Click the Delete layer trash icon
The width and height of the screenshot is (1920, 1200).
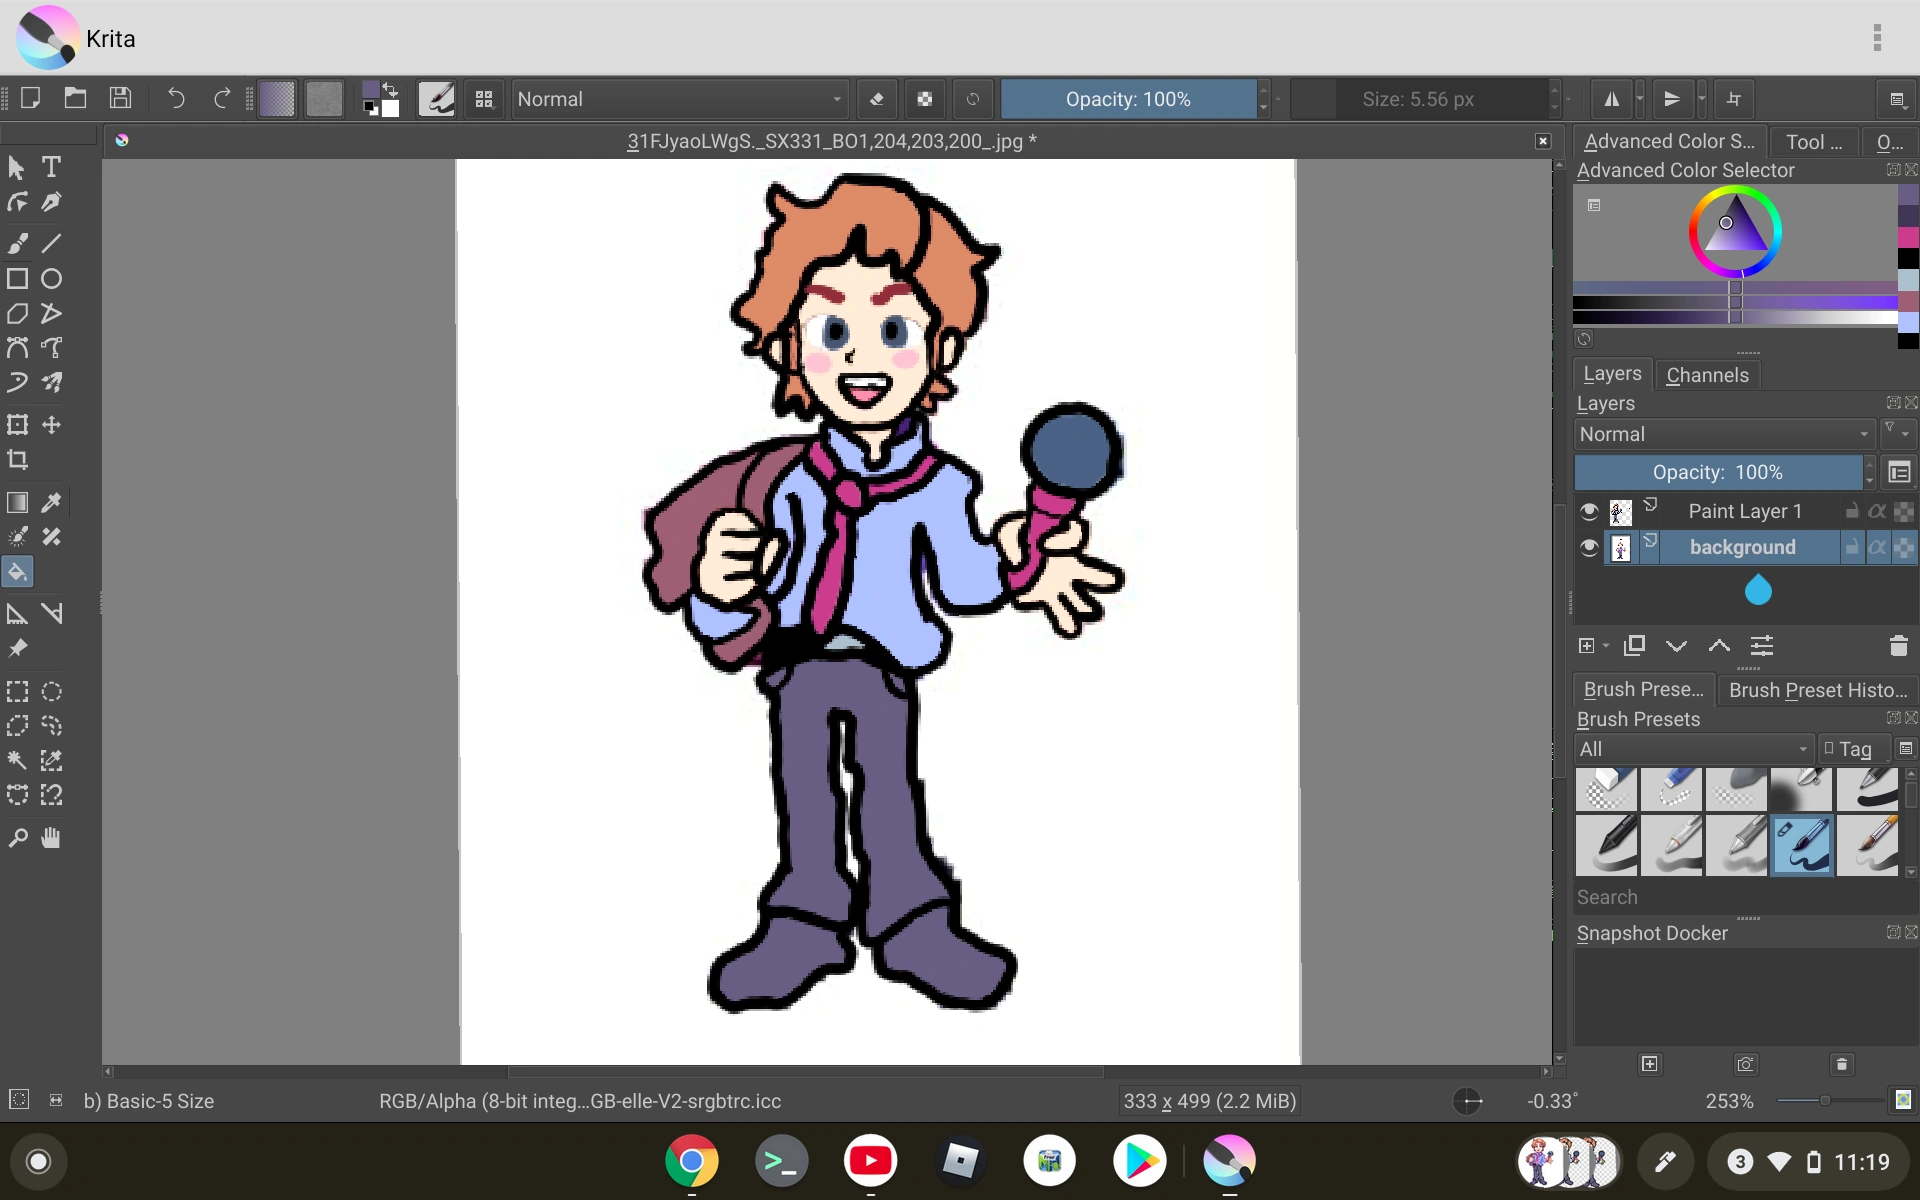tap(1898, 646)
